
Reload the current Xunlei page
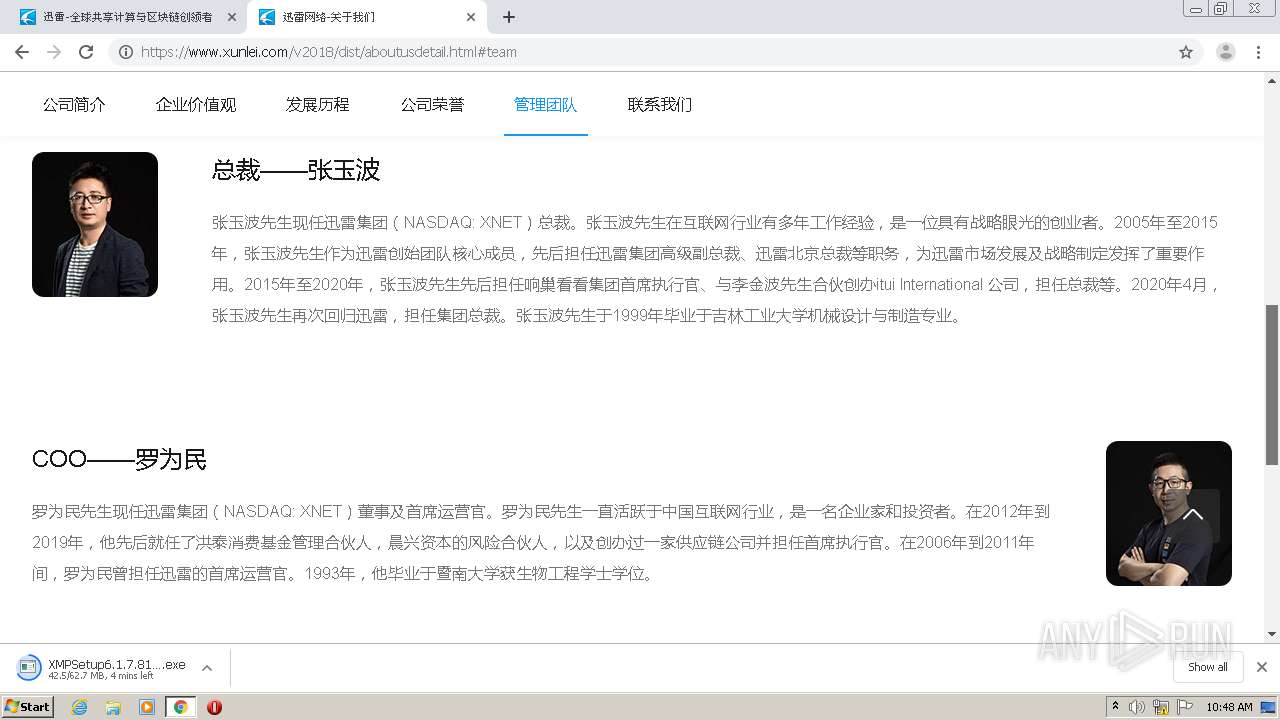[x=86, y=52]
